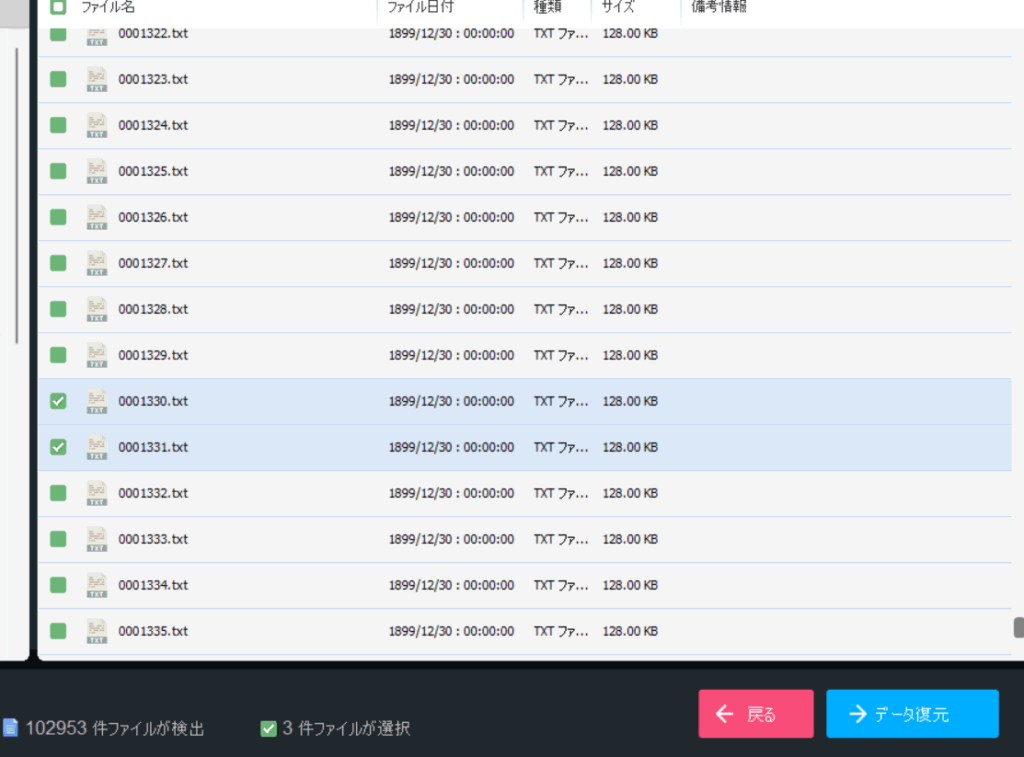
Task: Sort by the ファイル日付 column header
Action: [421, 7]
